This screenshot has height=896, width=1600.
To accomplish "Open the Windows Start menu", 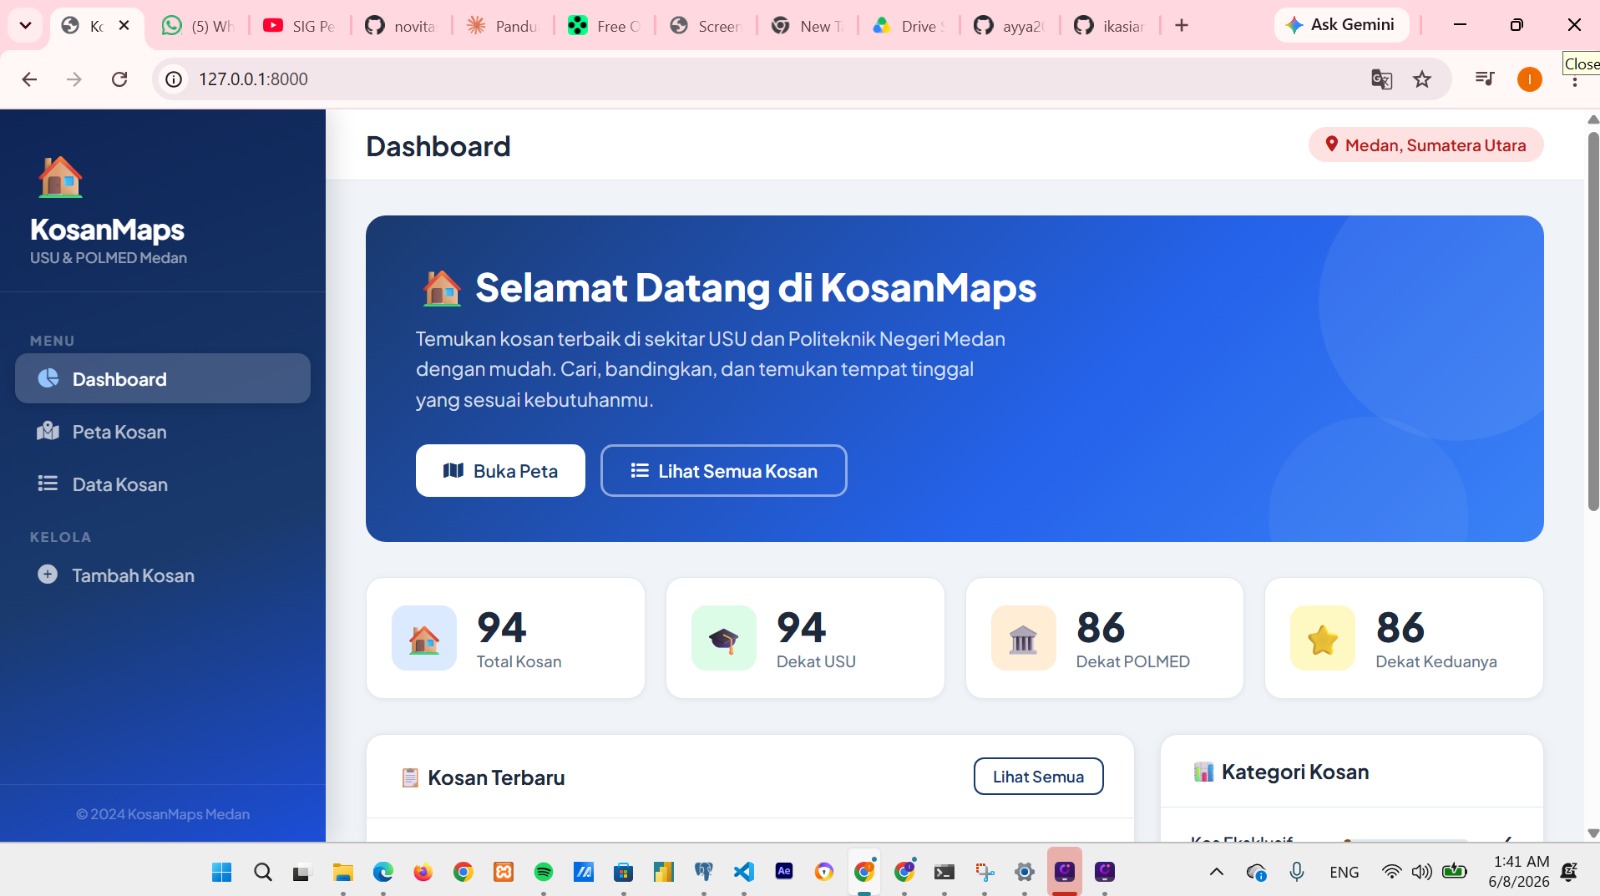I will 222,872.
